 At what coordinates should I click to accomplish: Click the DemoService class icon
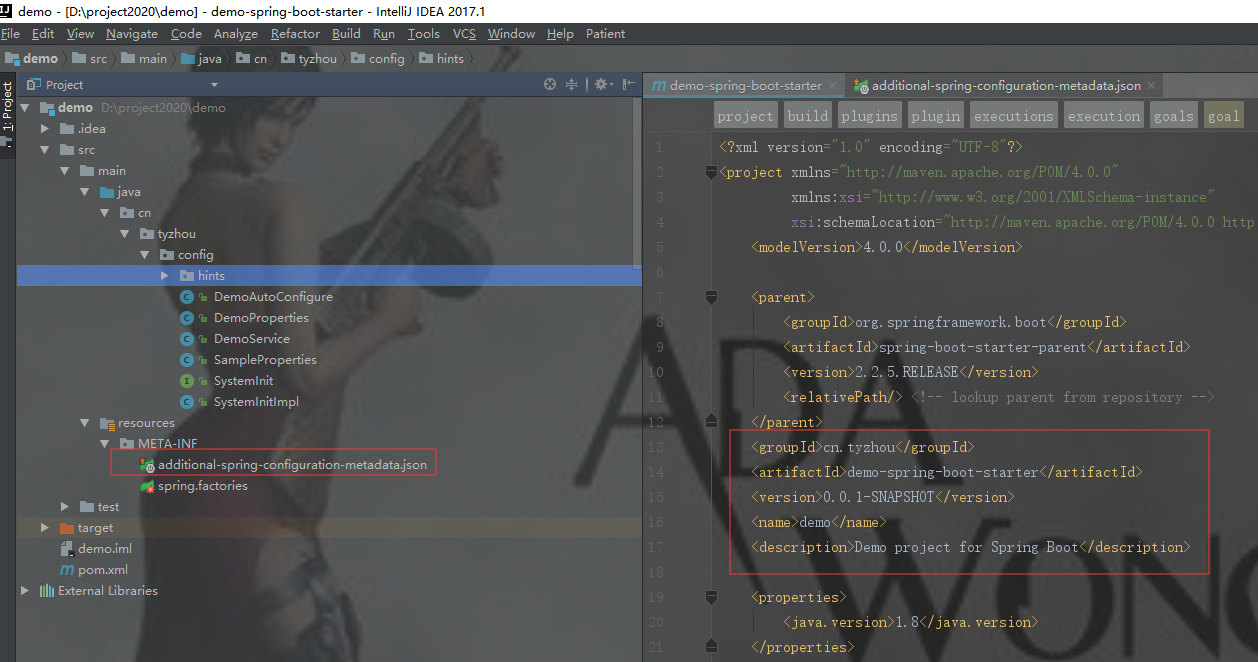(x=186, y=339)
